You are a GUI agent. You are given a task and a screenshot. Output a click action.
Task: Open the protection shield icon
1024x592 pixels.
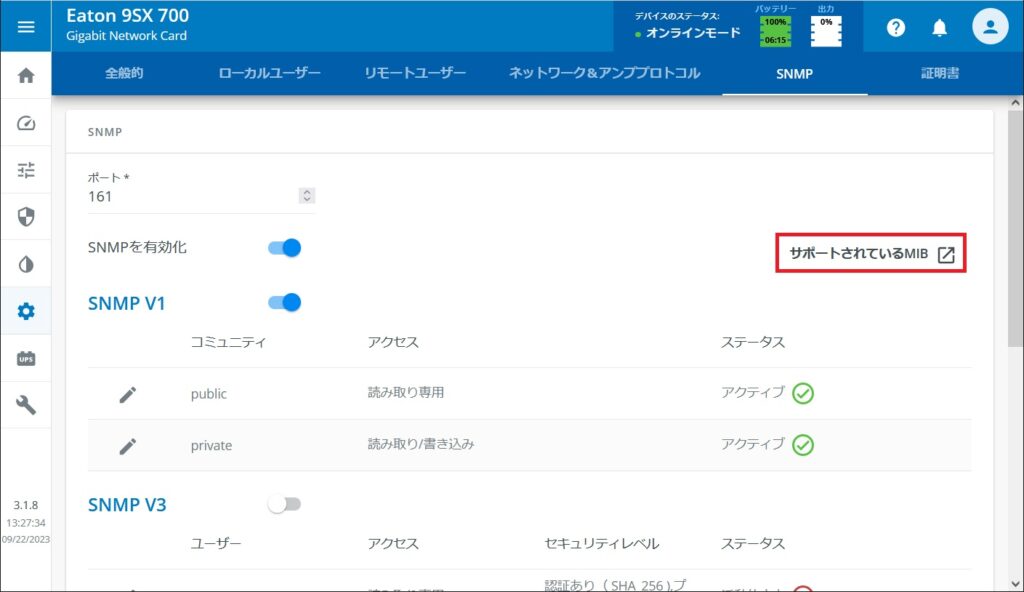tap(25, 216)
